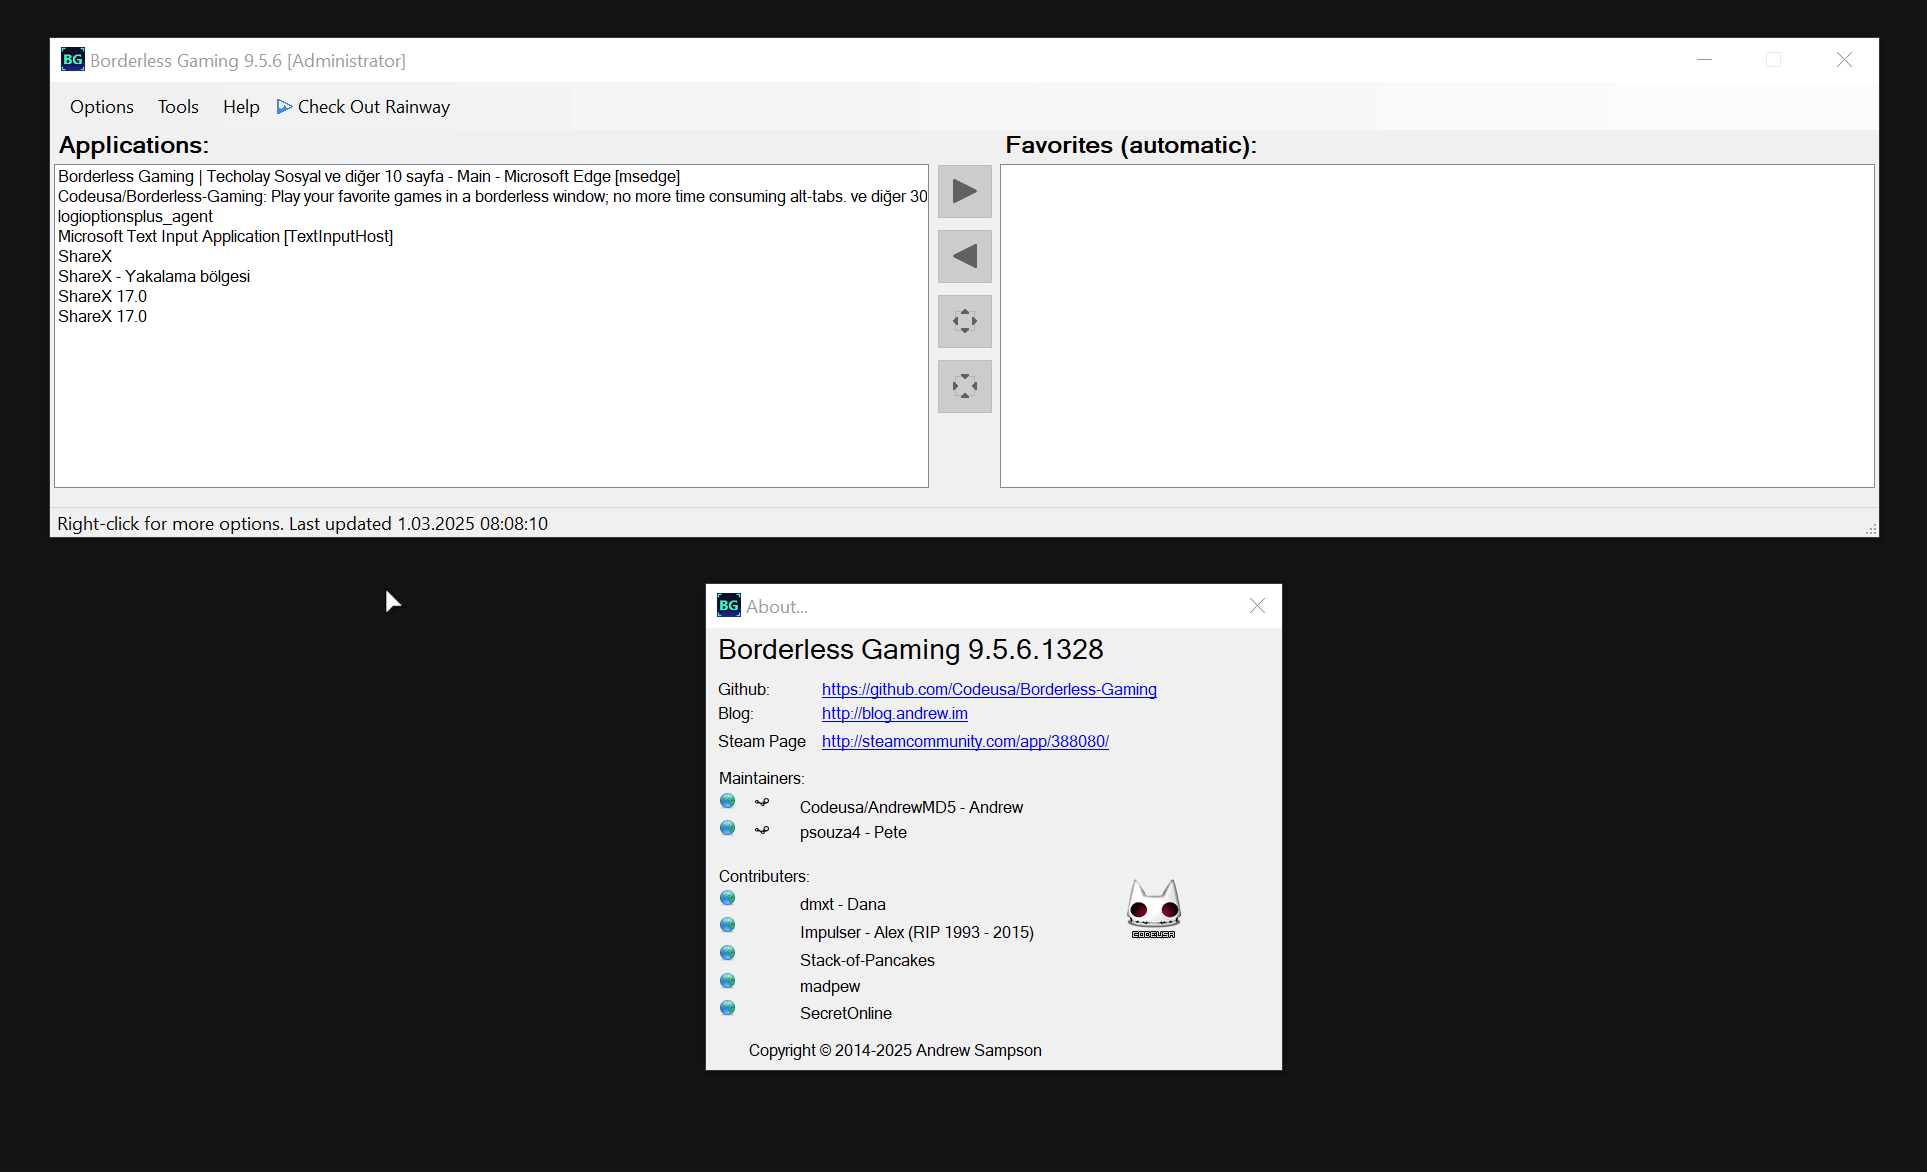This screenshot has height=1172, width=1927.
Task: Click the Codeusa cat logo in About
Action: 1153,908
